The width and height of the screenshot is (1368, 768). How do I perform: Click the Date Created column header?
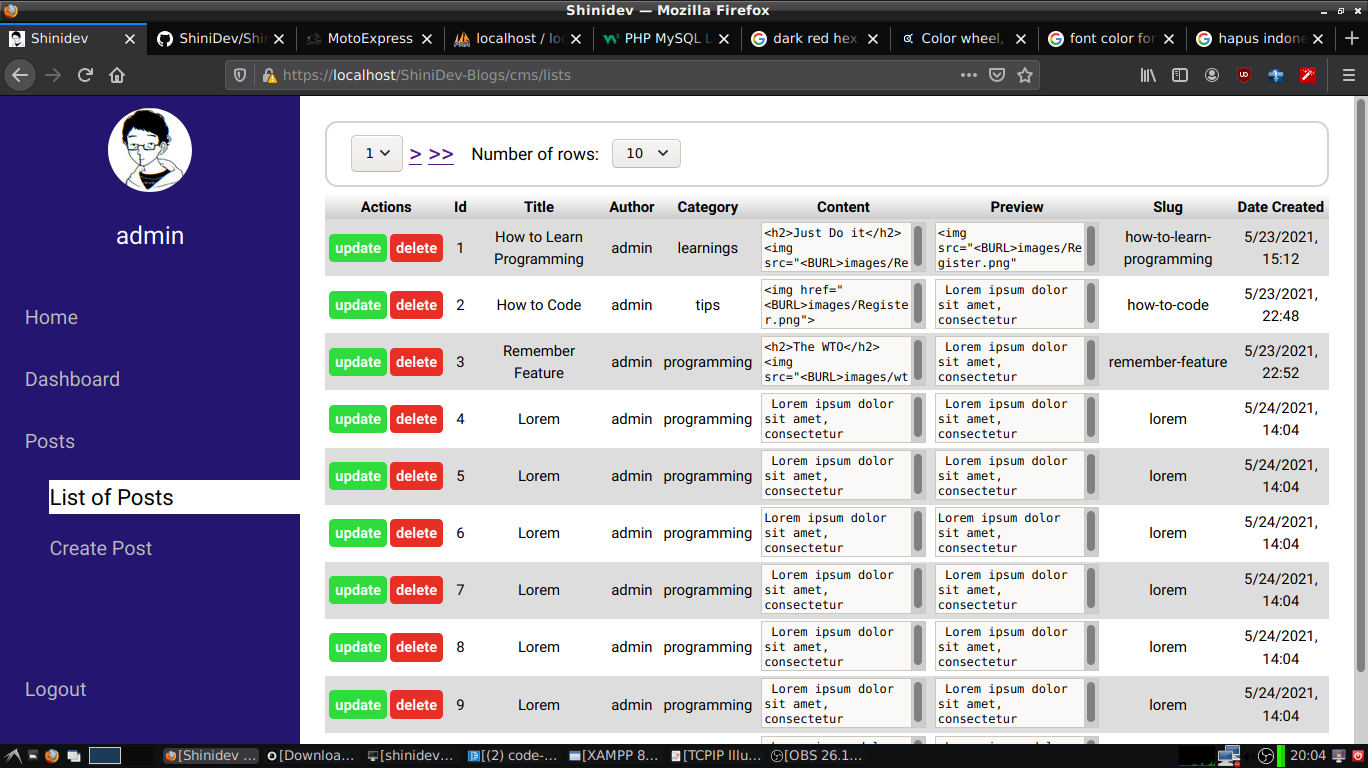click(1280, 207)
